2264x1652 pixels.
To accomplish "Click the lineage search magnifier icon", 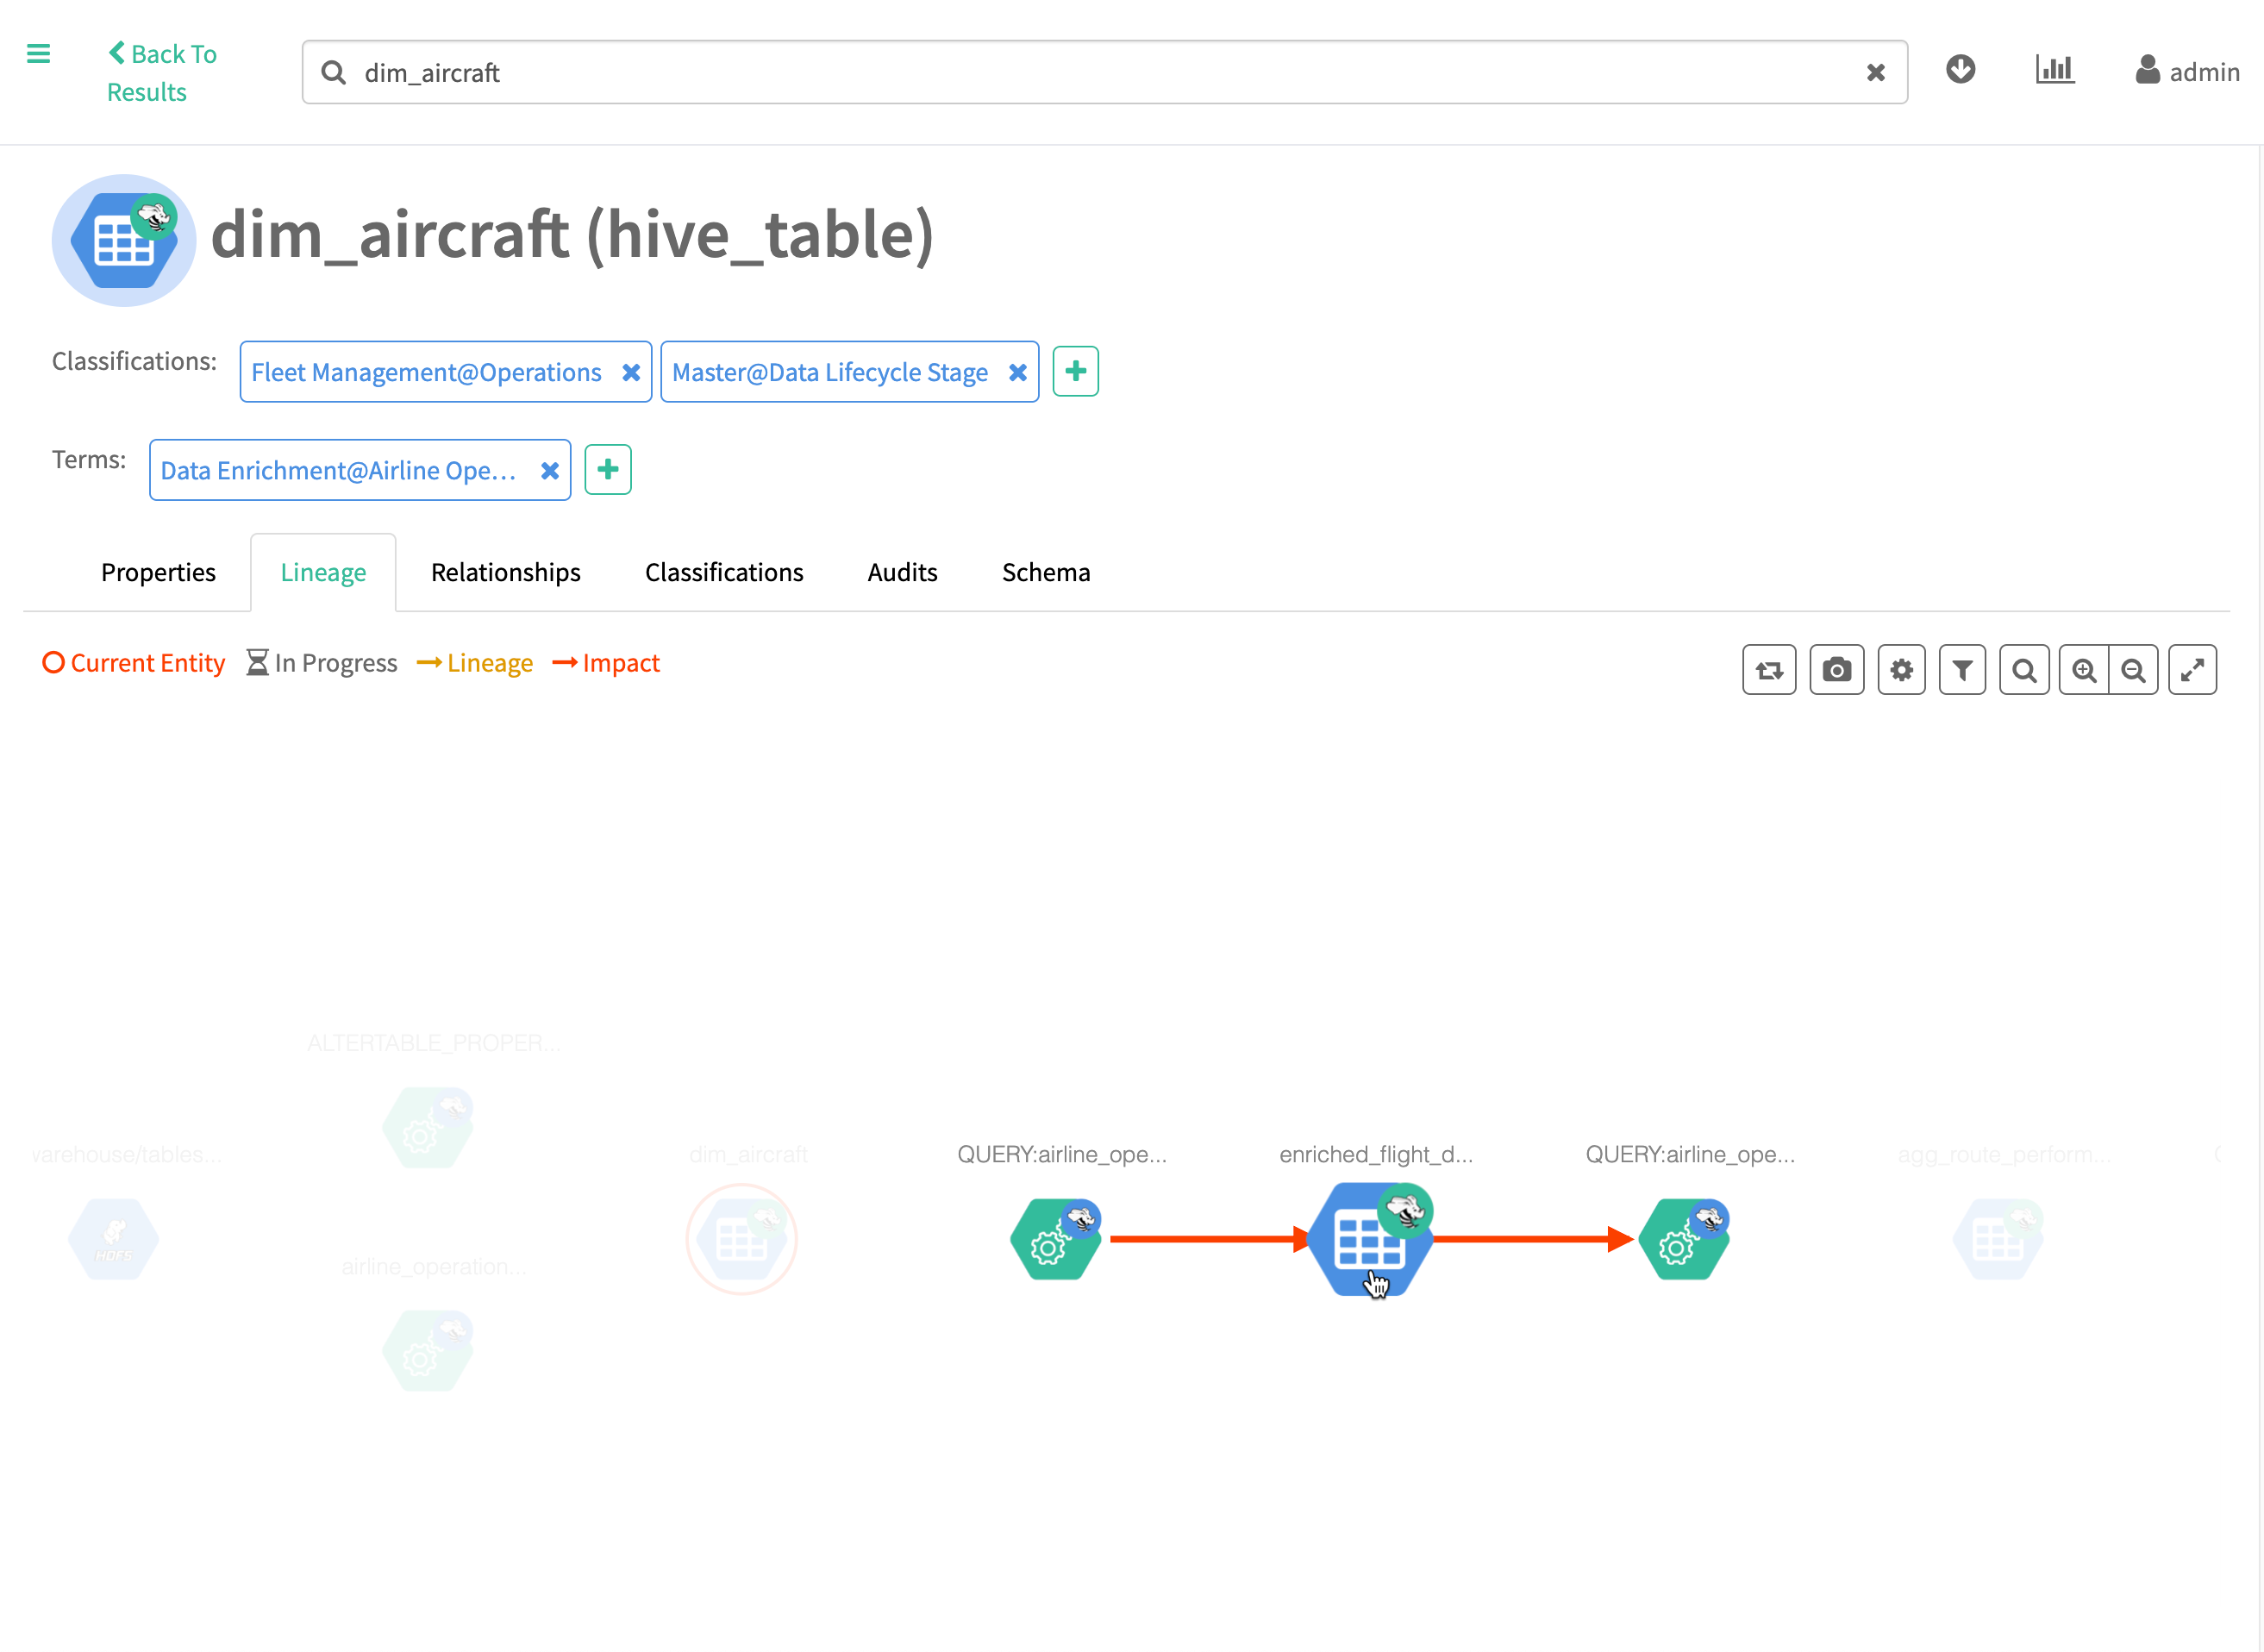I will click(x=2023, y=670).
